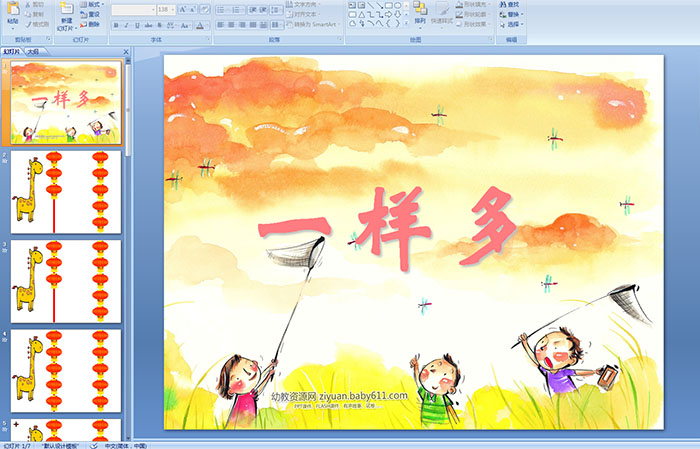Toggle text shadow (S) formatting

[x=159, y=25]
